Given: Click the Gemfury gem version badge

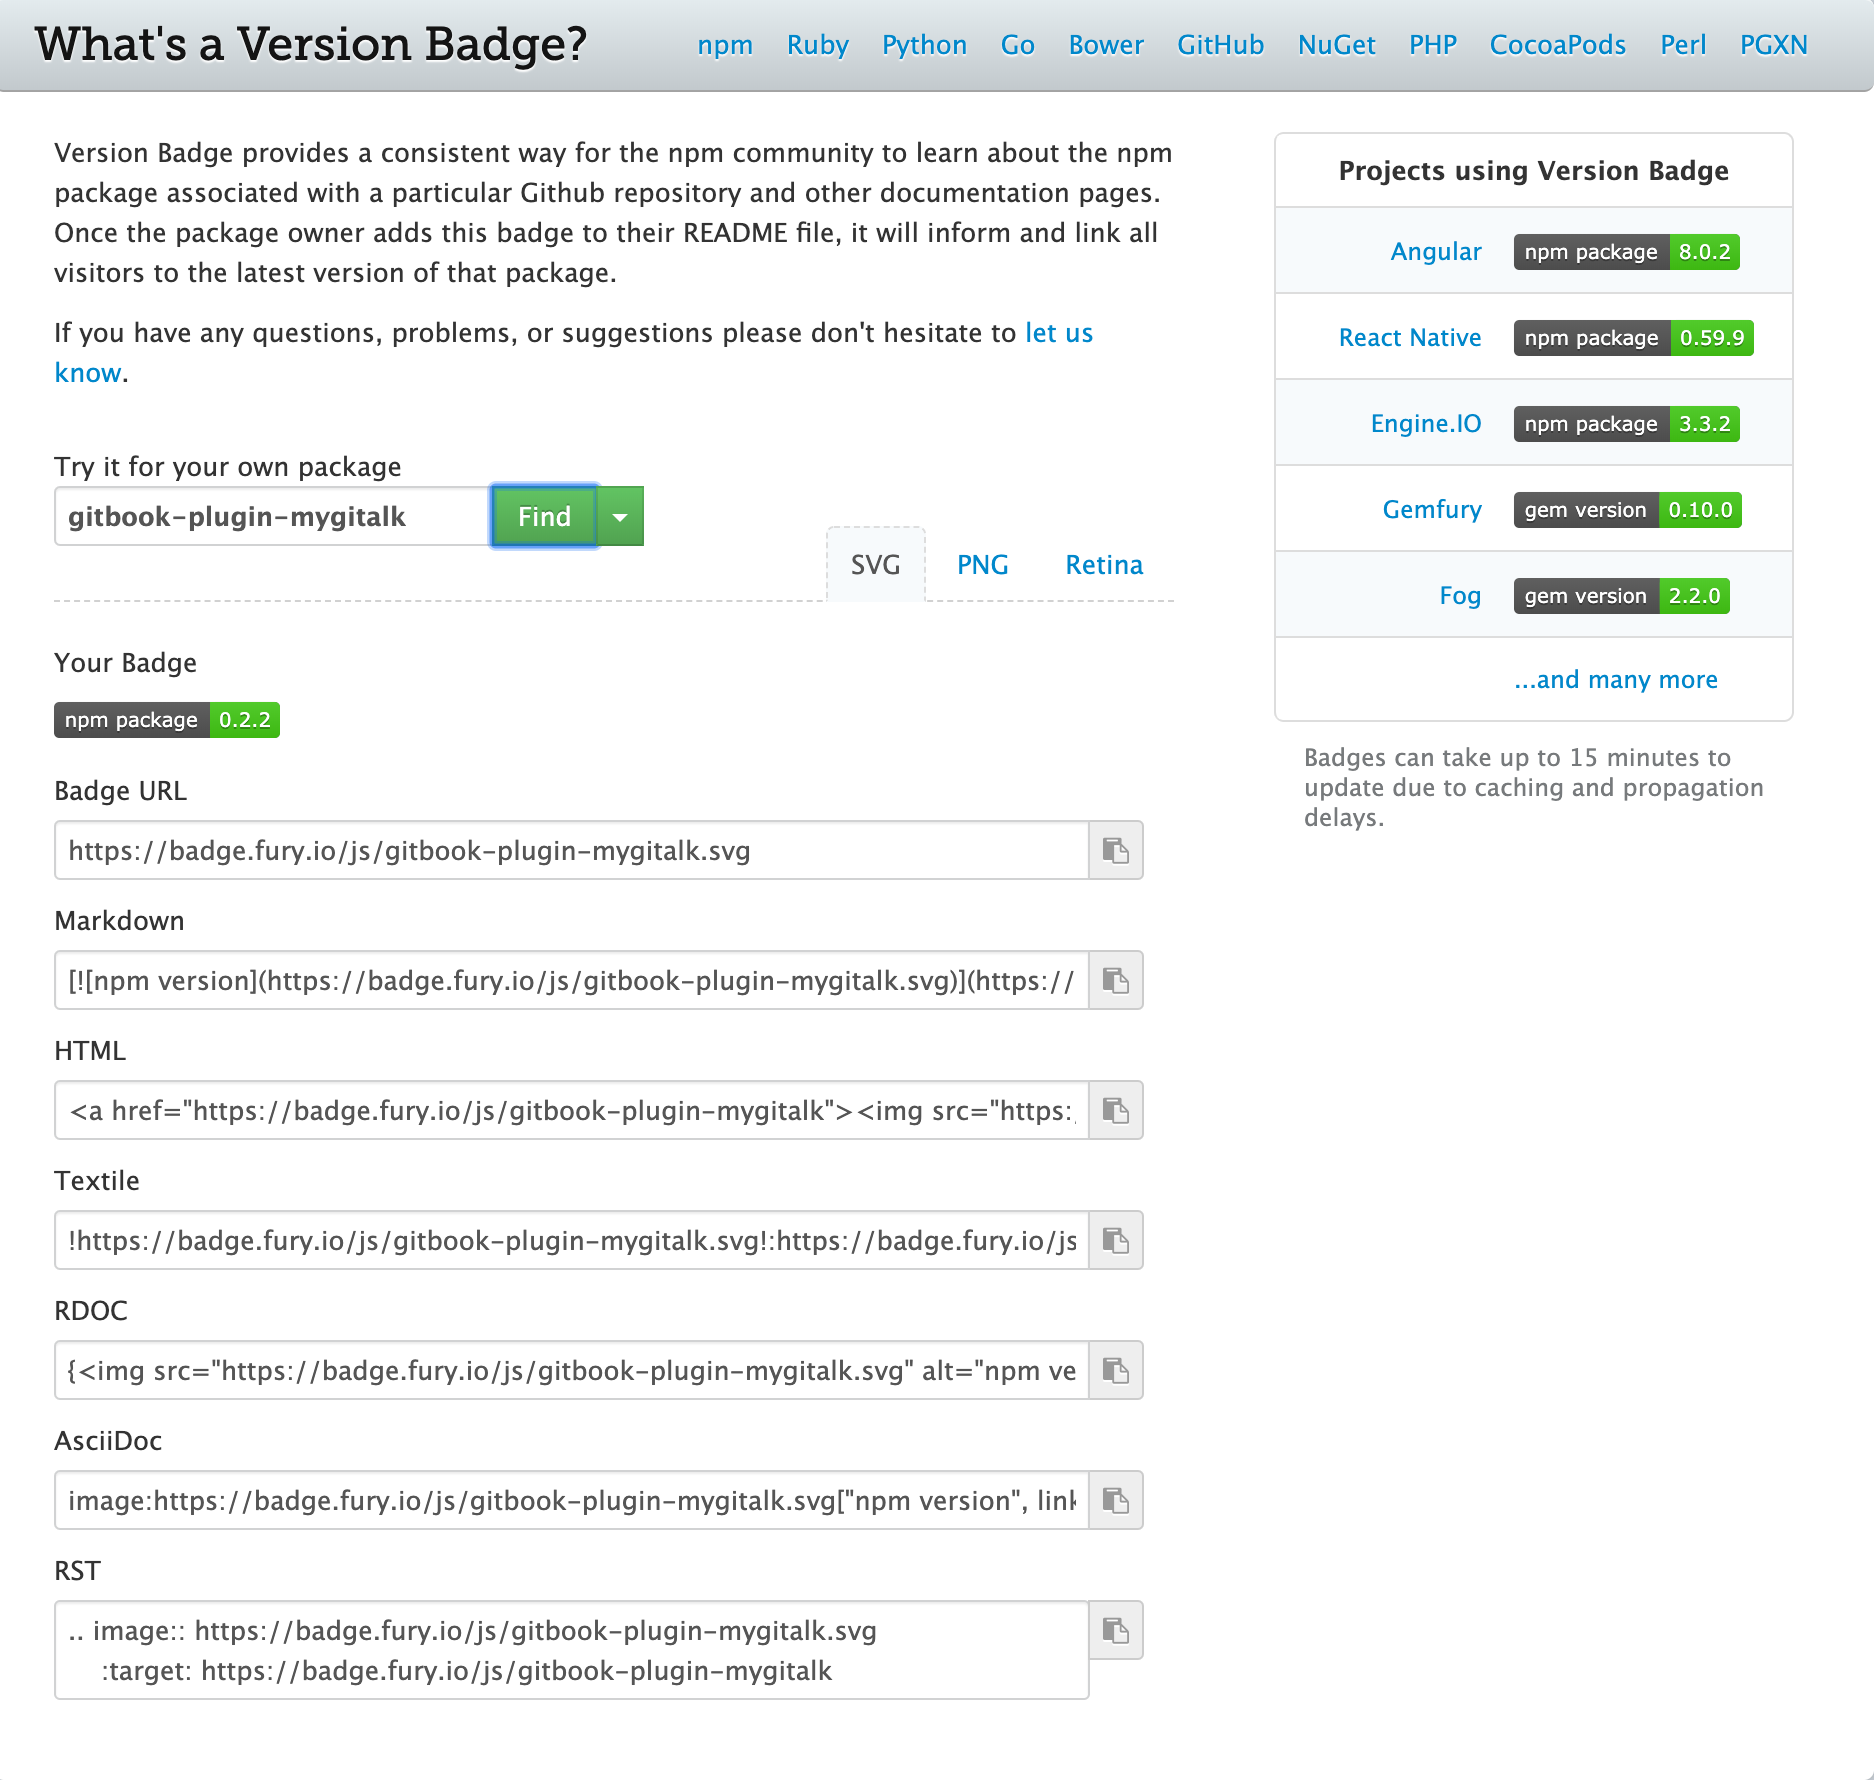Looking at the screenshot, I should tap(1626, 510).
